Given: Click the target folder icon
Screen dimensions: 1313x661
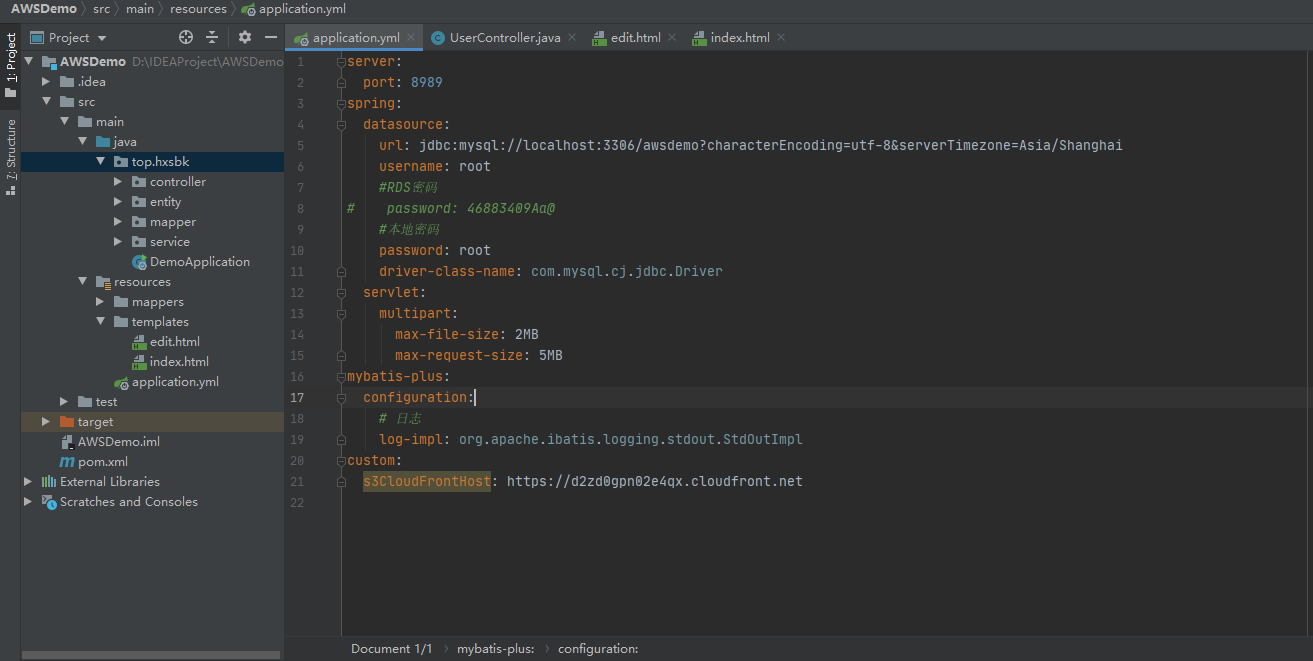Looking at the screenshot, I should tap(67, 422).
